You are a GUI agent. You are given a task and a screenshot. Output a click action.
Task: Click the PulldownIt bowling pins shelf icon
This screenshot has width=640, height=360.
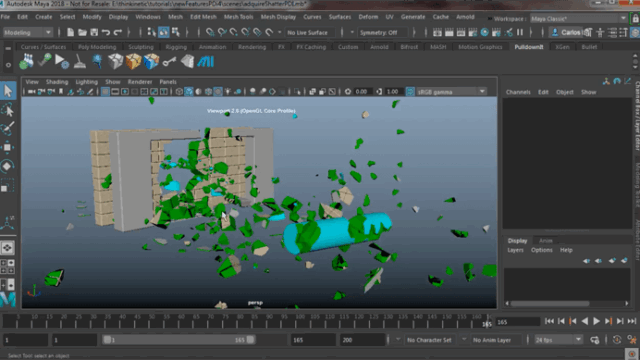point(27,62)
